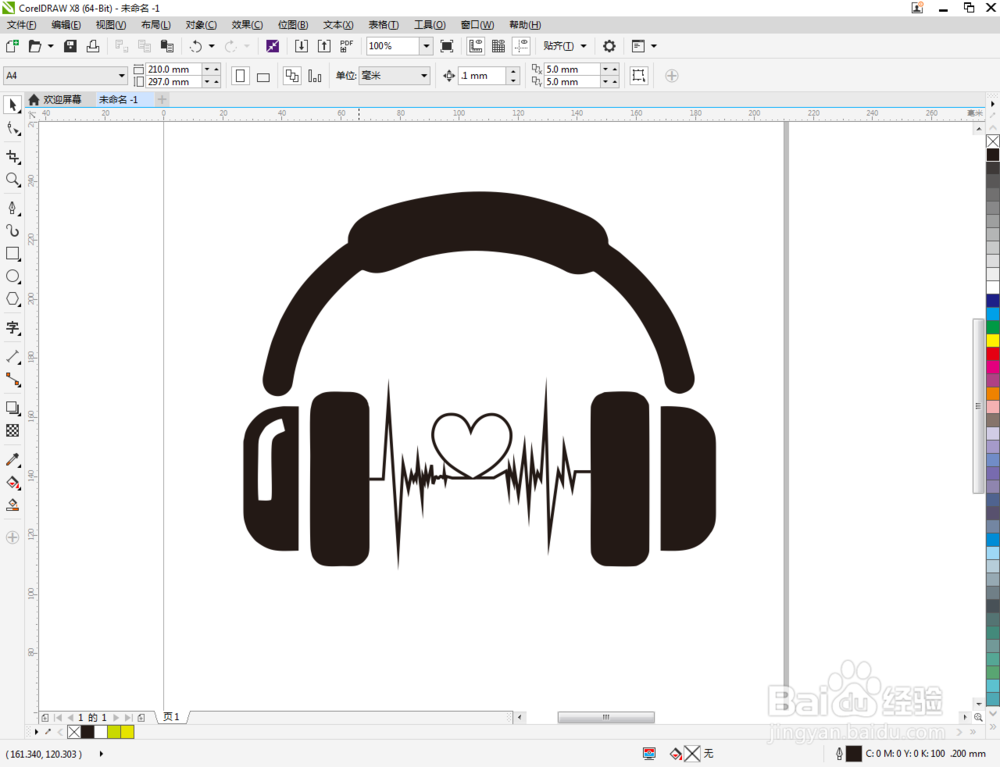This screenshot has width=1000, height=767.
Task: Click the New document icon
Action: [x=12, y=46]
